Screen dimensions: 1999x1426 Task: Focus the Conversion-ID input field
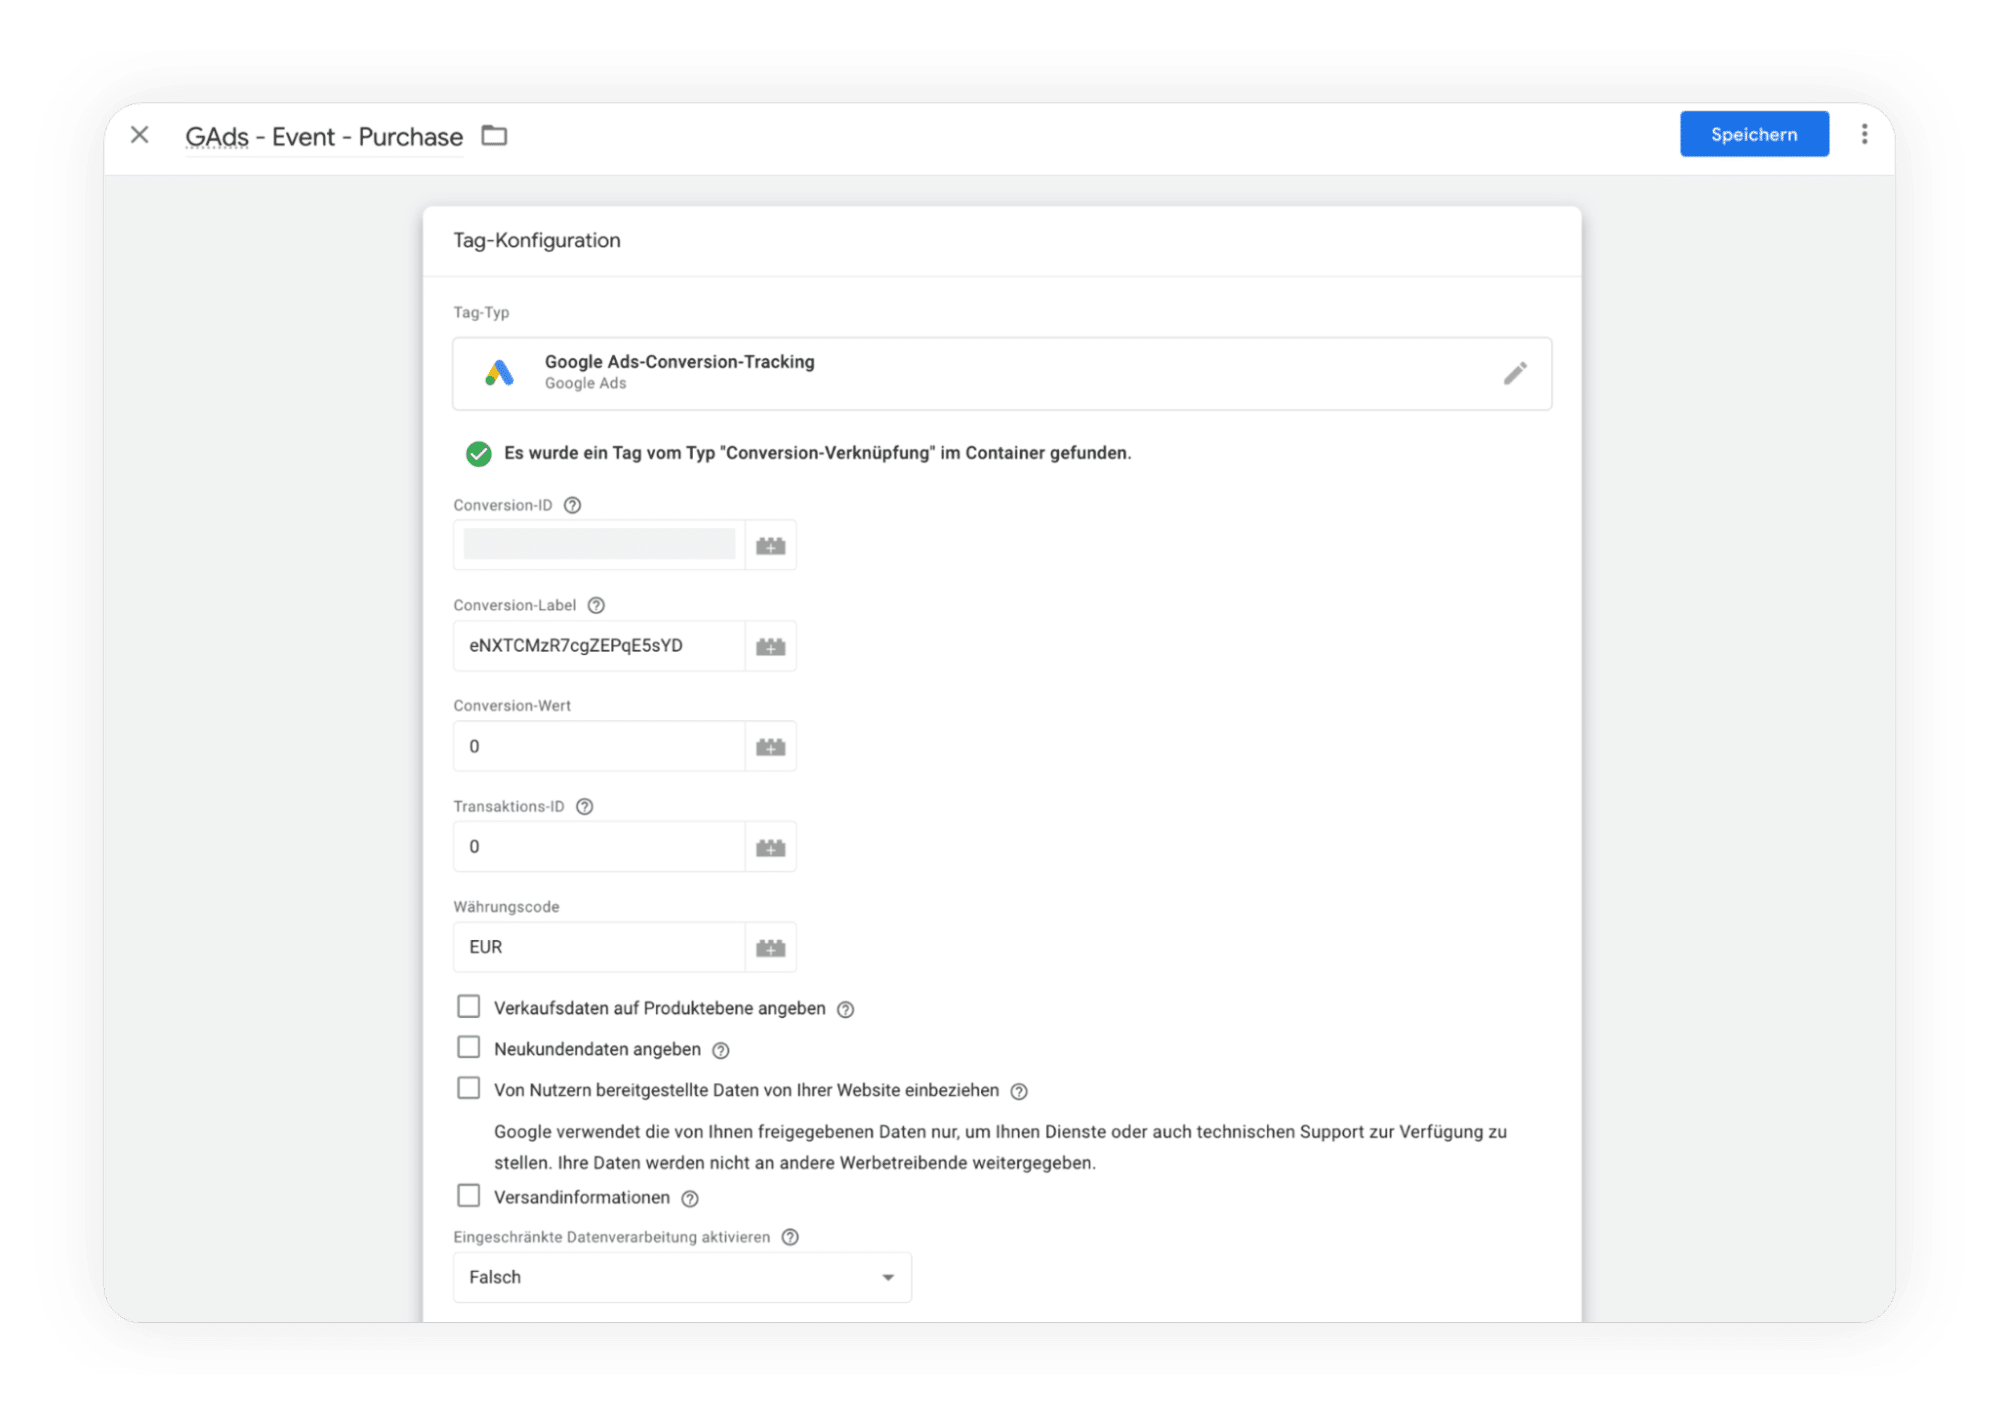pyautogui.click(x=599, y=545)
